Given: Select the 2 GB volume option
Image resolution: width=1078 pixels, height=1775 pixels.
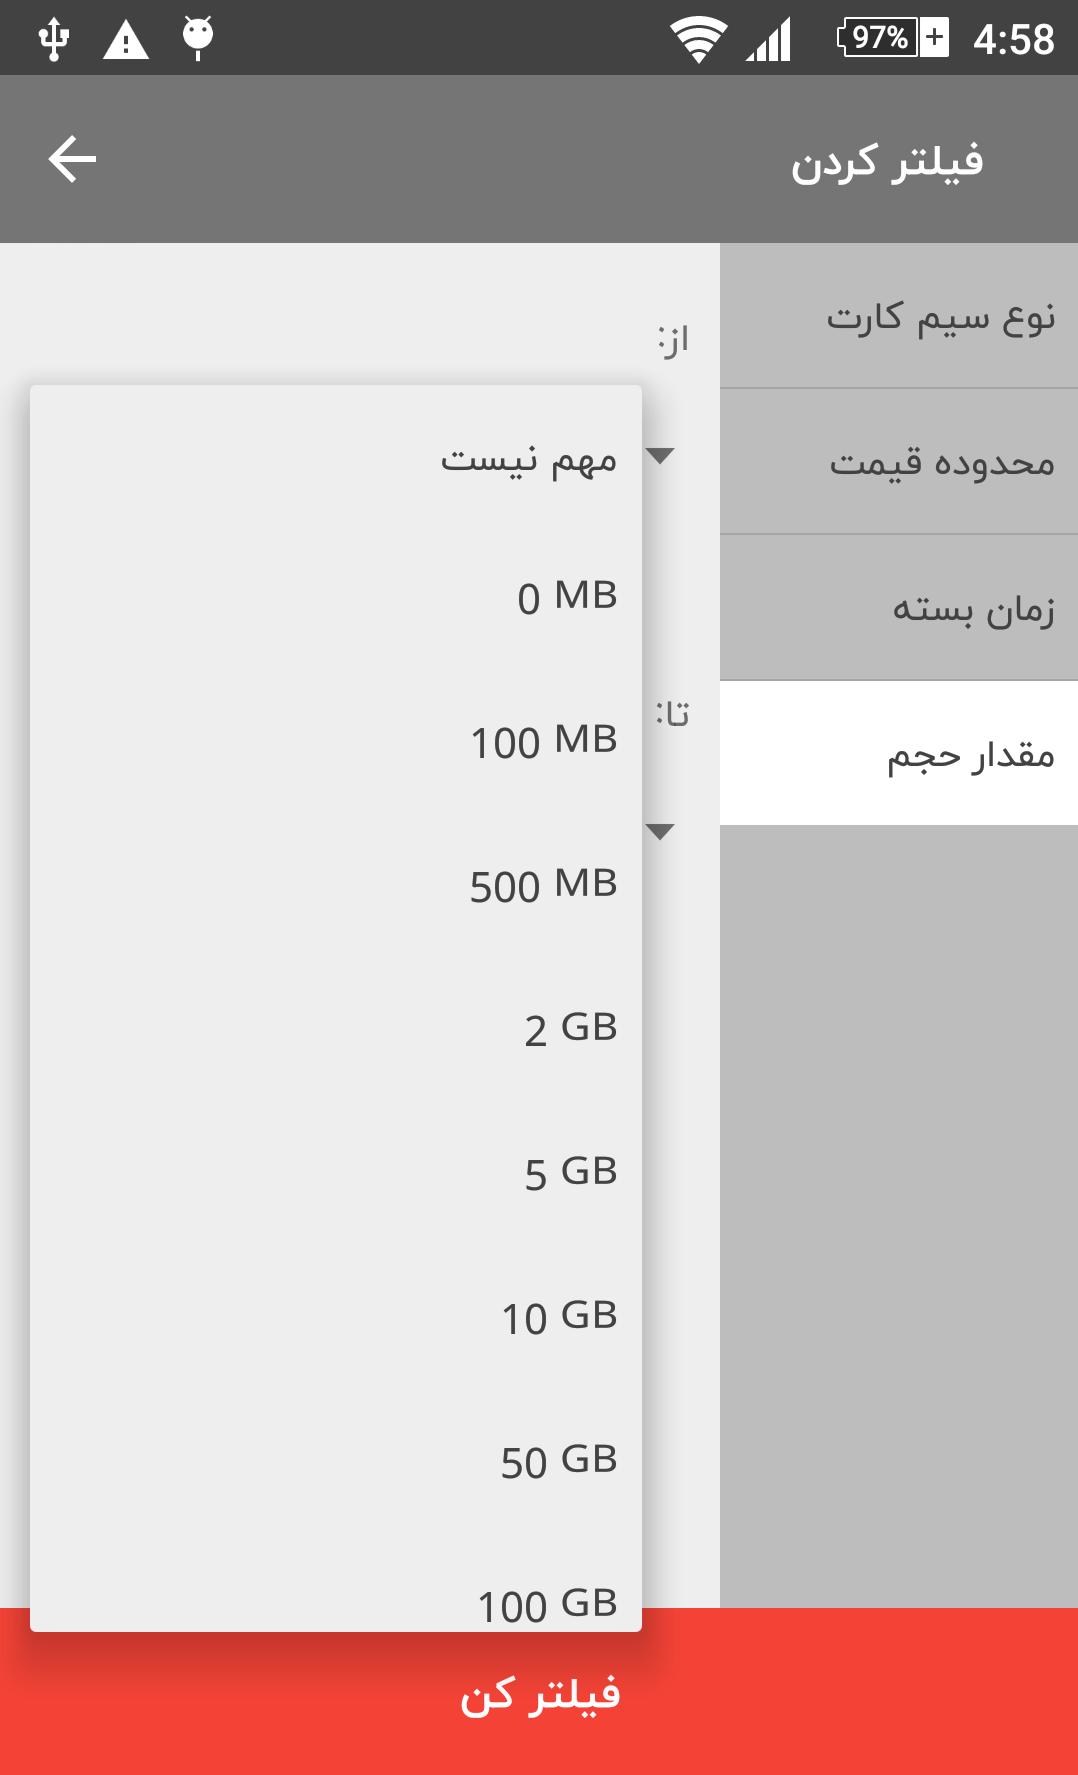Looking at the screenshot, I should pyautogui.click(x=336, y=1030).
